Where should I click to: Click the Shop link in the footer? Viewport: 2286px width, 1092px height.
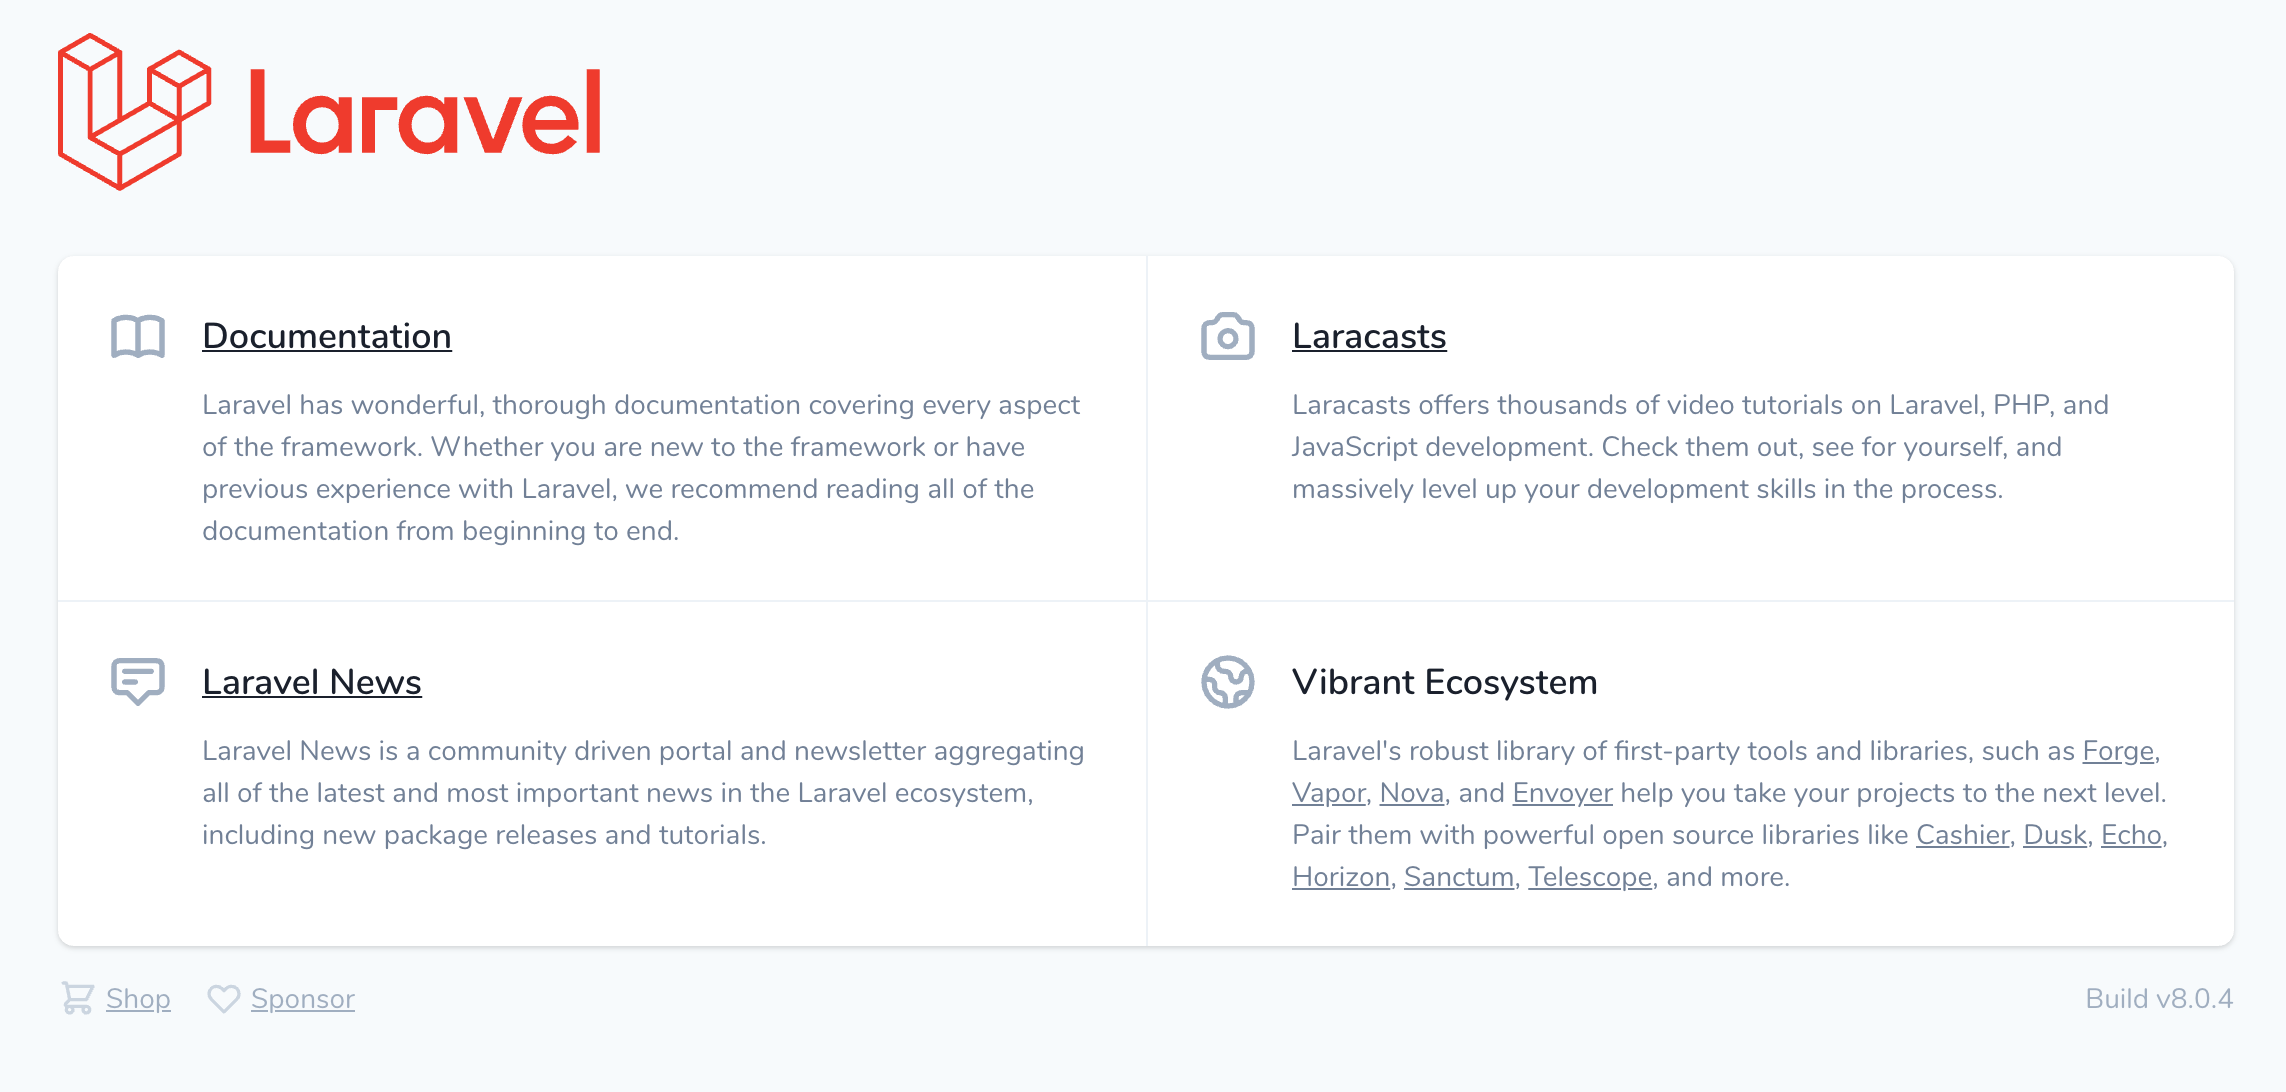[x=138, y=998]
